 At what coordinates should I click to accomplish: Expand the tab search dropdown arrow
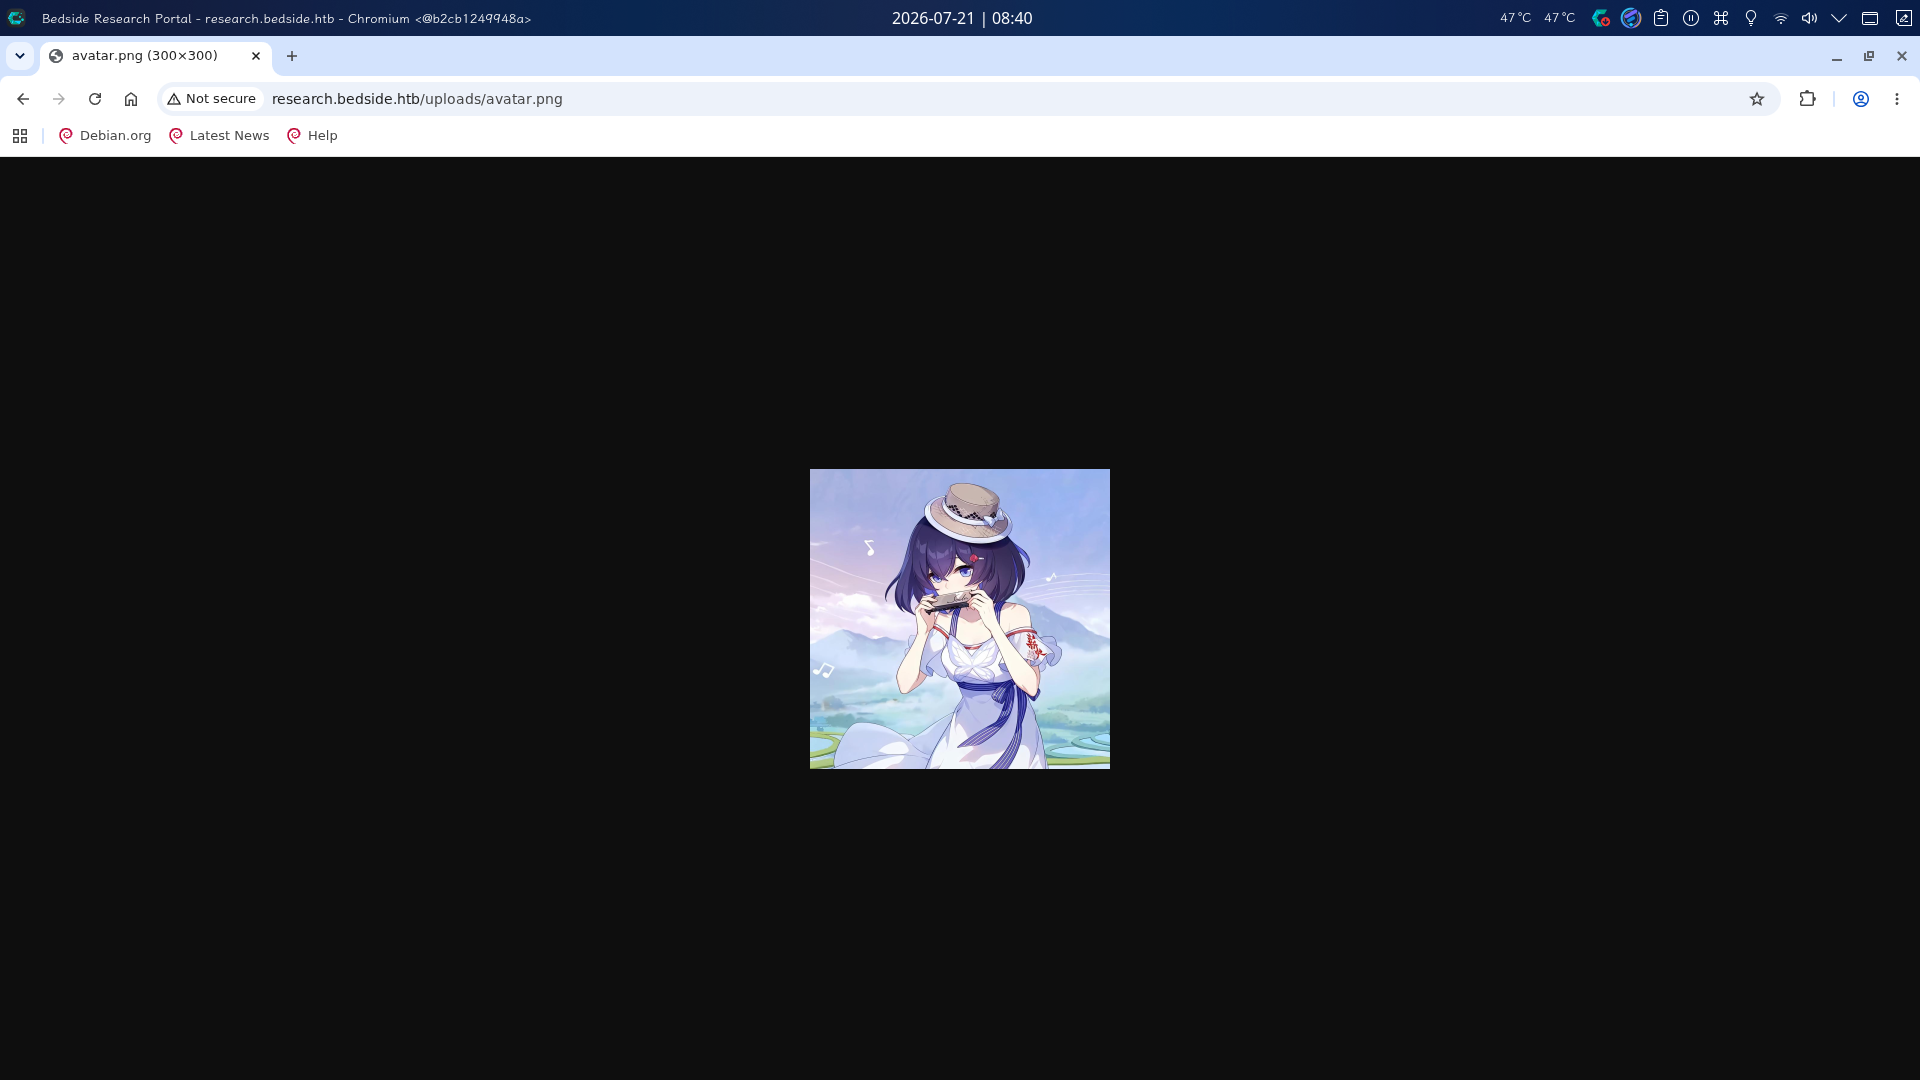coord(20,56)
